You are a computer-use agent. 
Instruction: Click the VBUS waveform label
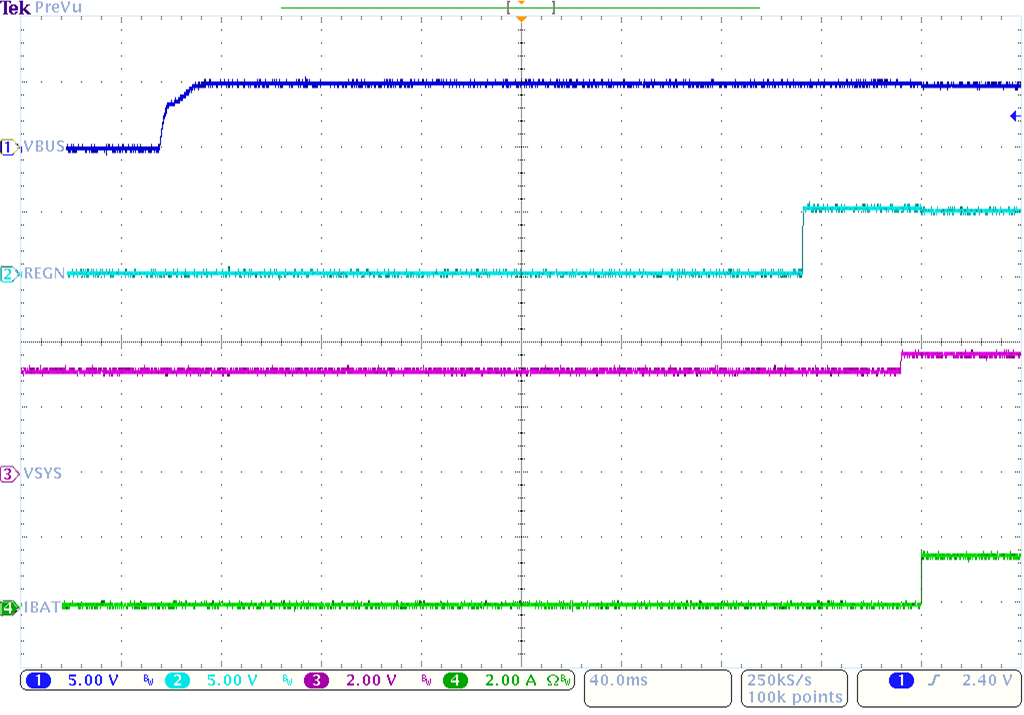click(42, 146)
